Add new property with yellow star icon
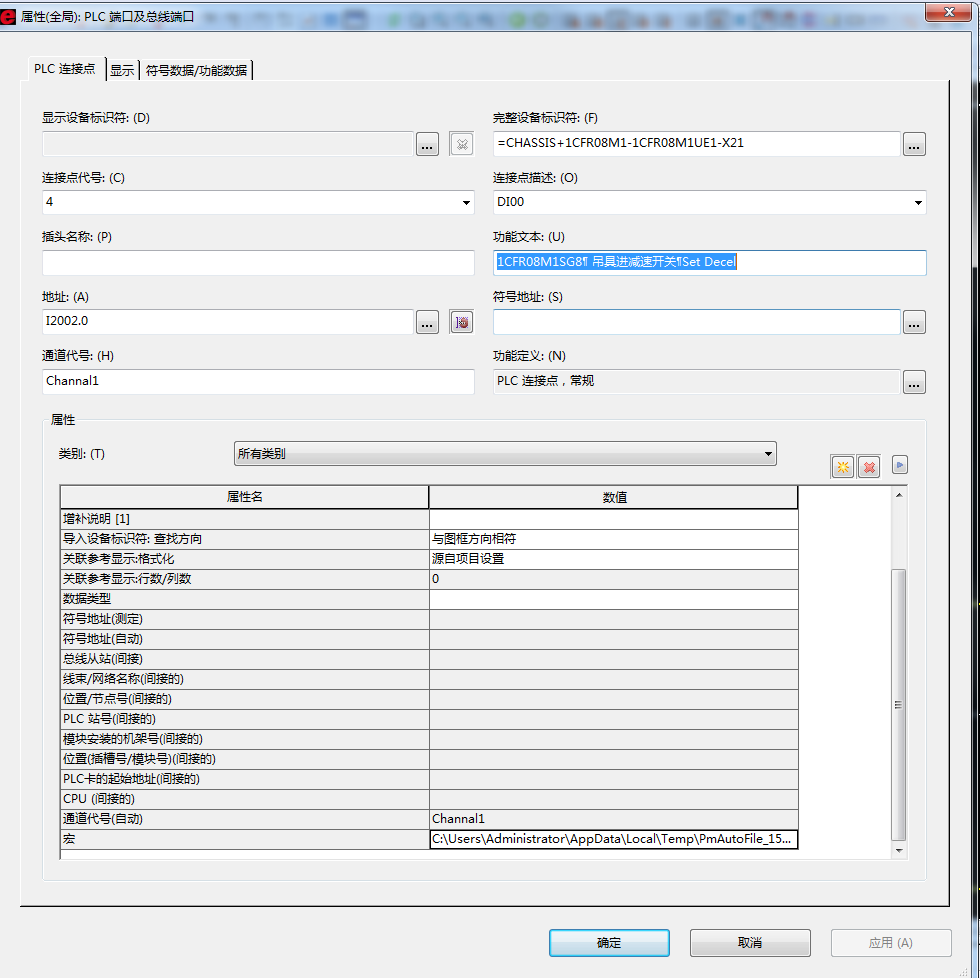 (x=842, y=466)
